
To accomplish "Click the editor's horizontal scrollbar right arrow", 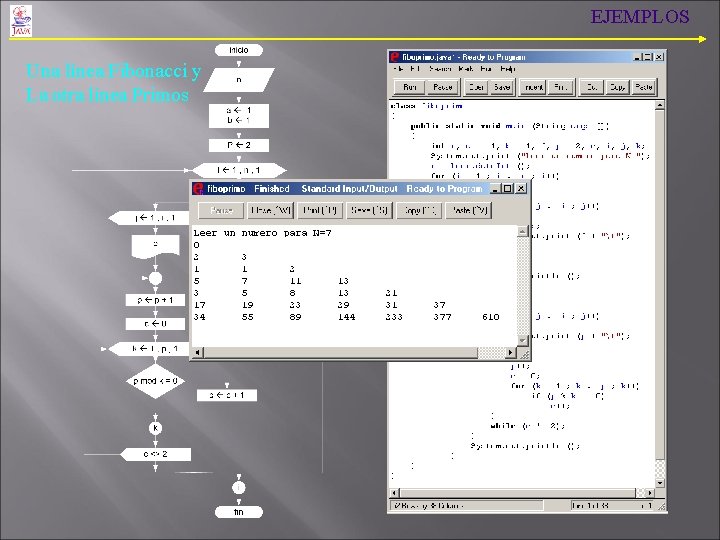I will tap(650, 493).
